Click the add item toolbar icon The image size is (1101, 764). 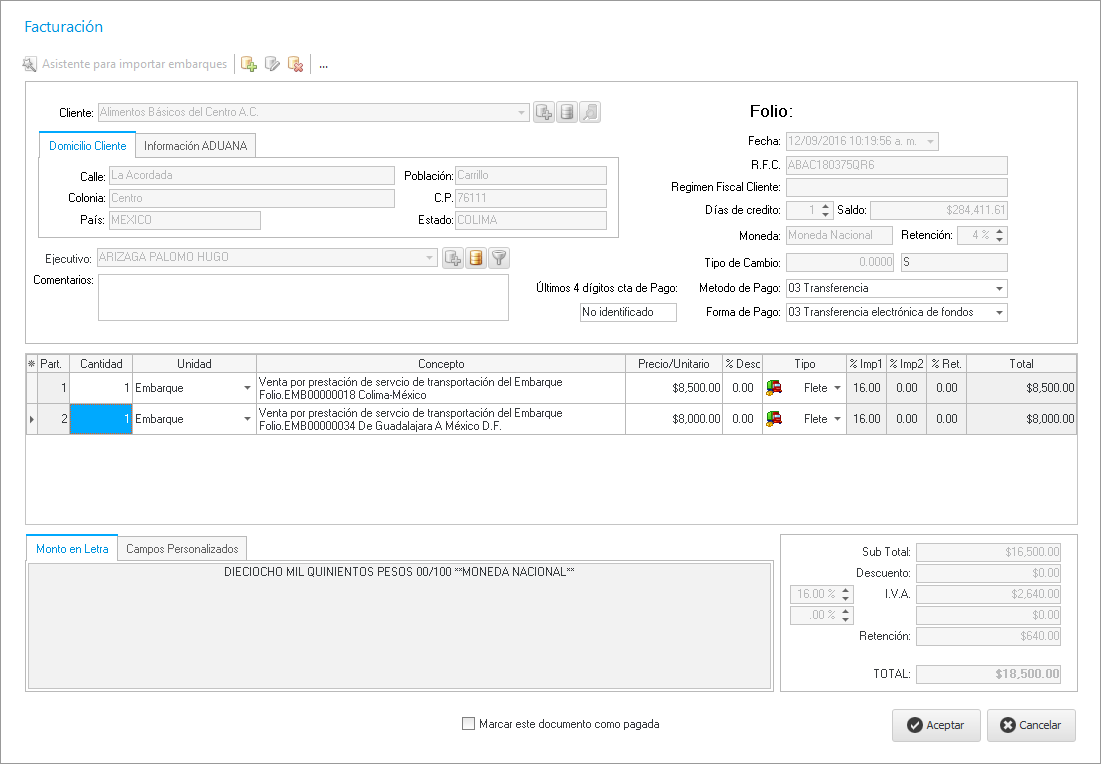[x=249, y=64]
